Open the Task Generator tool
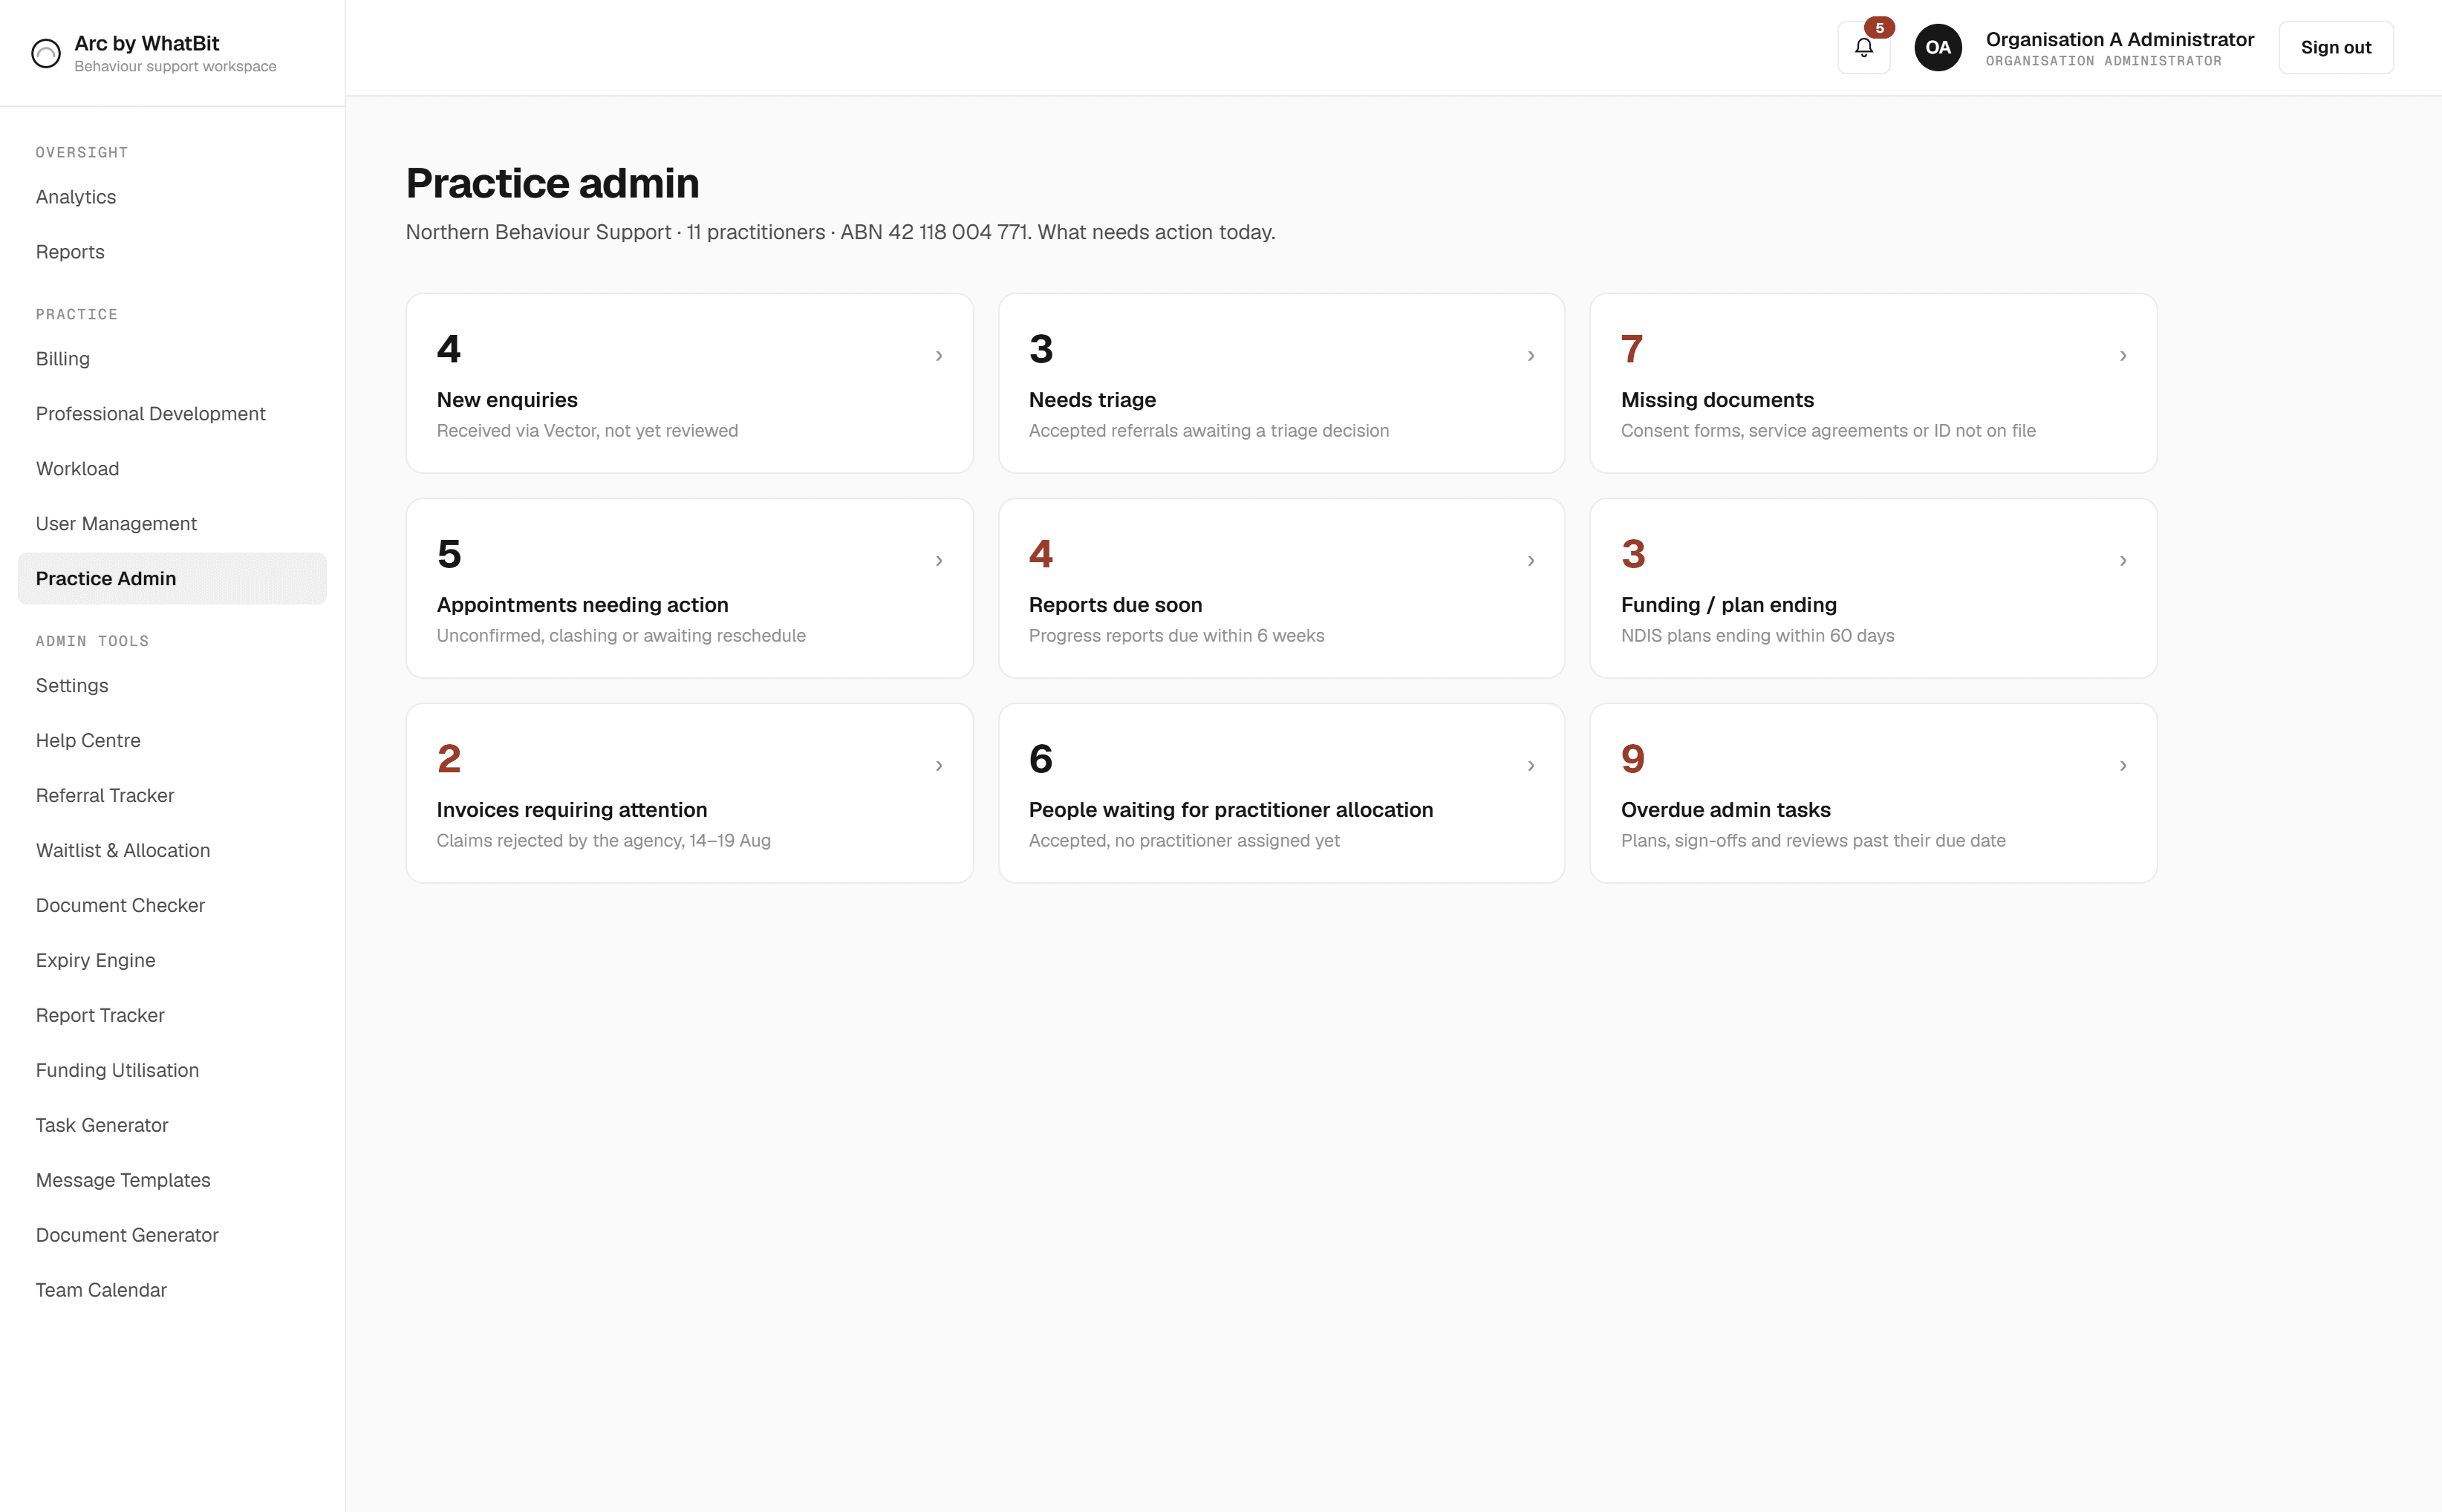This screenshot has width=2442, height=1512. (x=172, y=1126)
